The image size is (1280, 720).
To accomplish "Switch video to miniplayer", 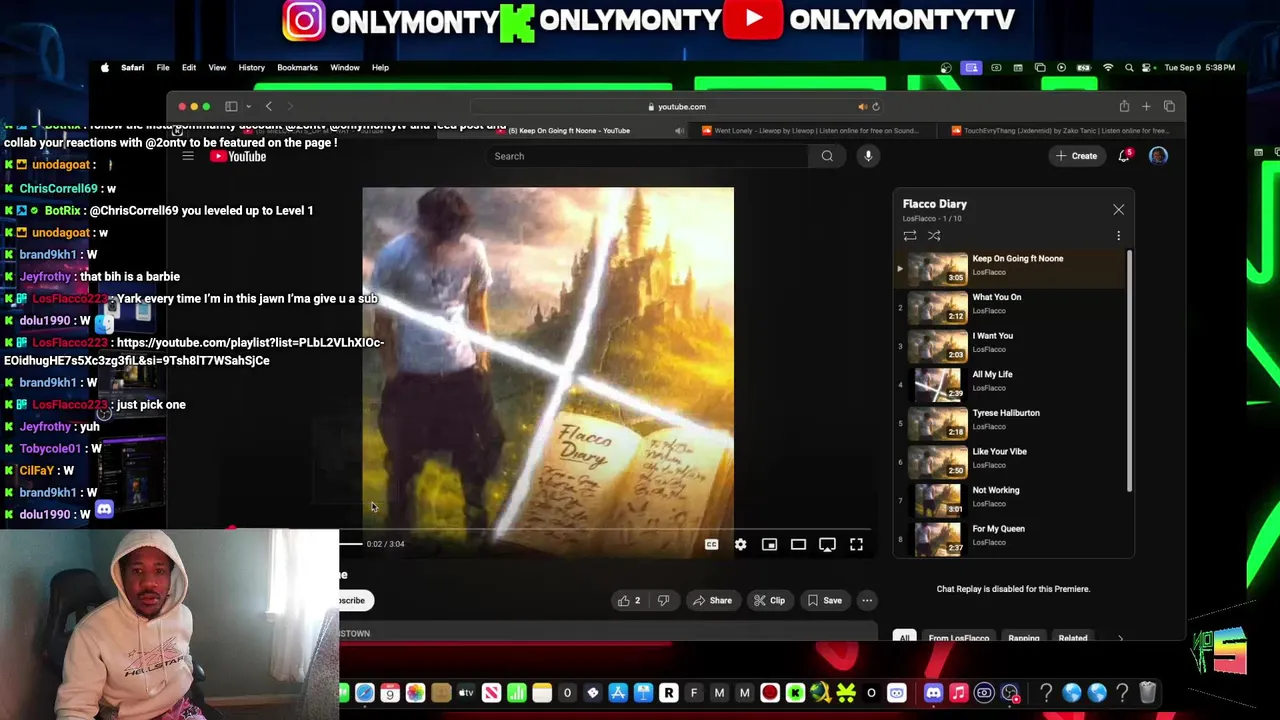I will click(x=769, y=544).
